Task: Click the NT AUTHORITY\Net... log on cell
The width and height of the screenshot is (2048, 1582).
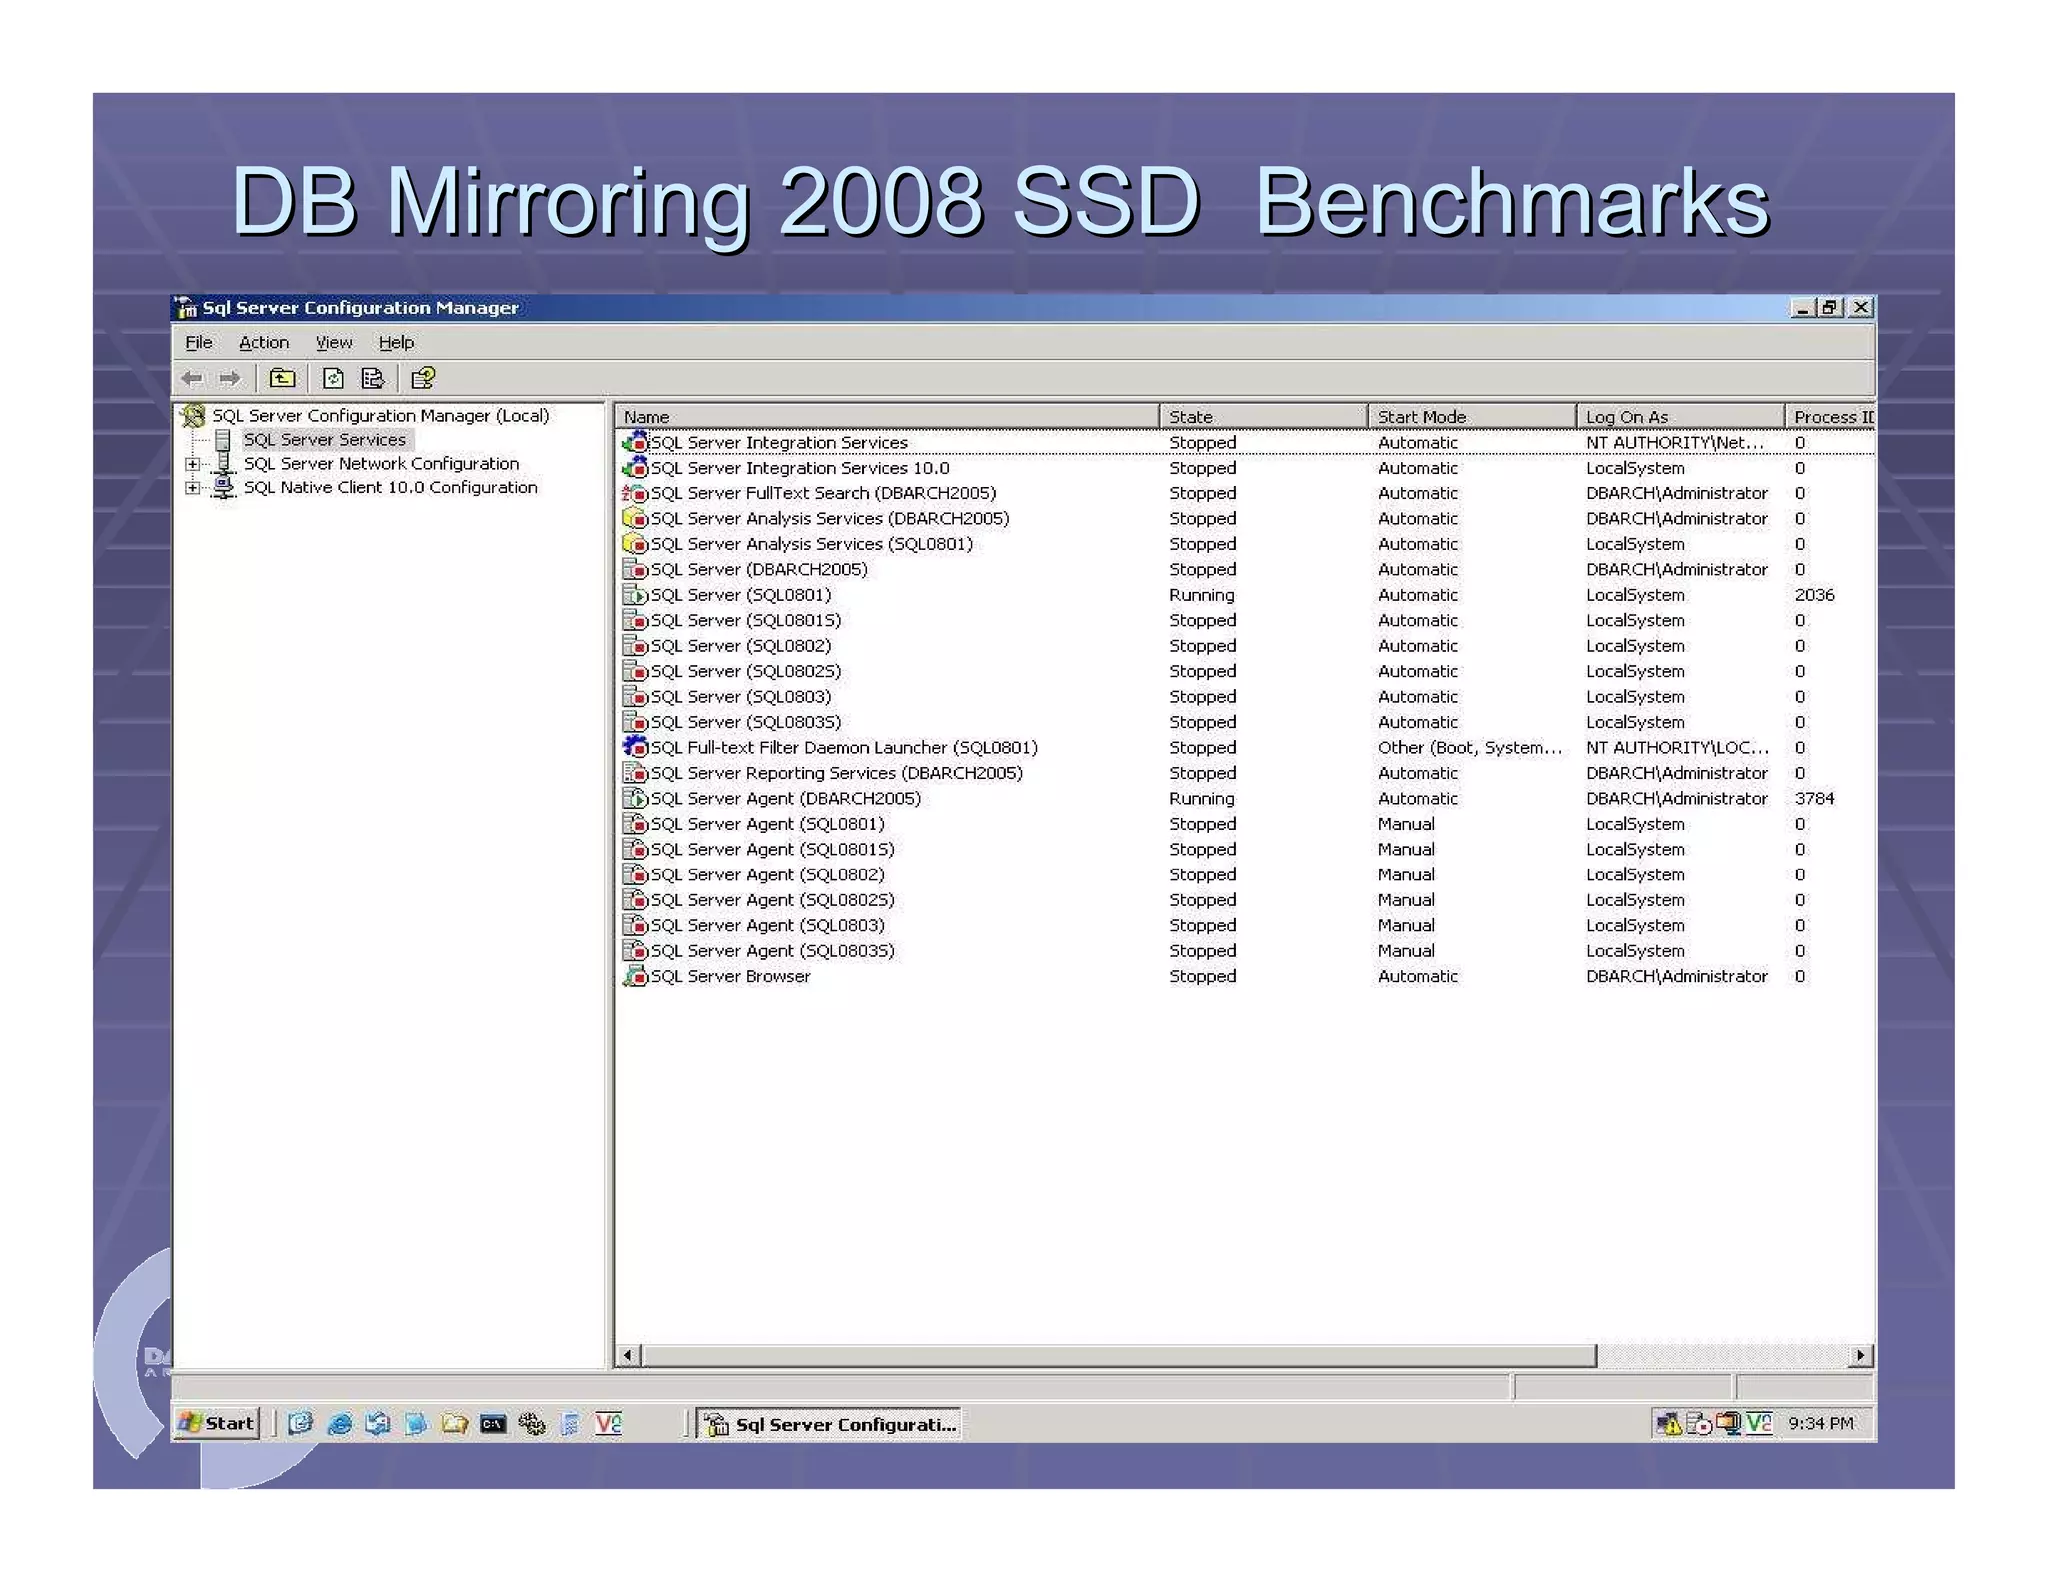Action: tap(1675, 442)
